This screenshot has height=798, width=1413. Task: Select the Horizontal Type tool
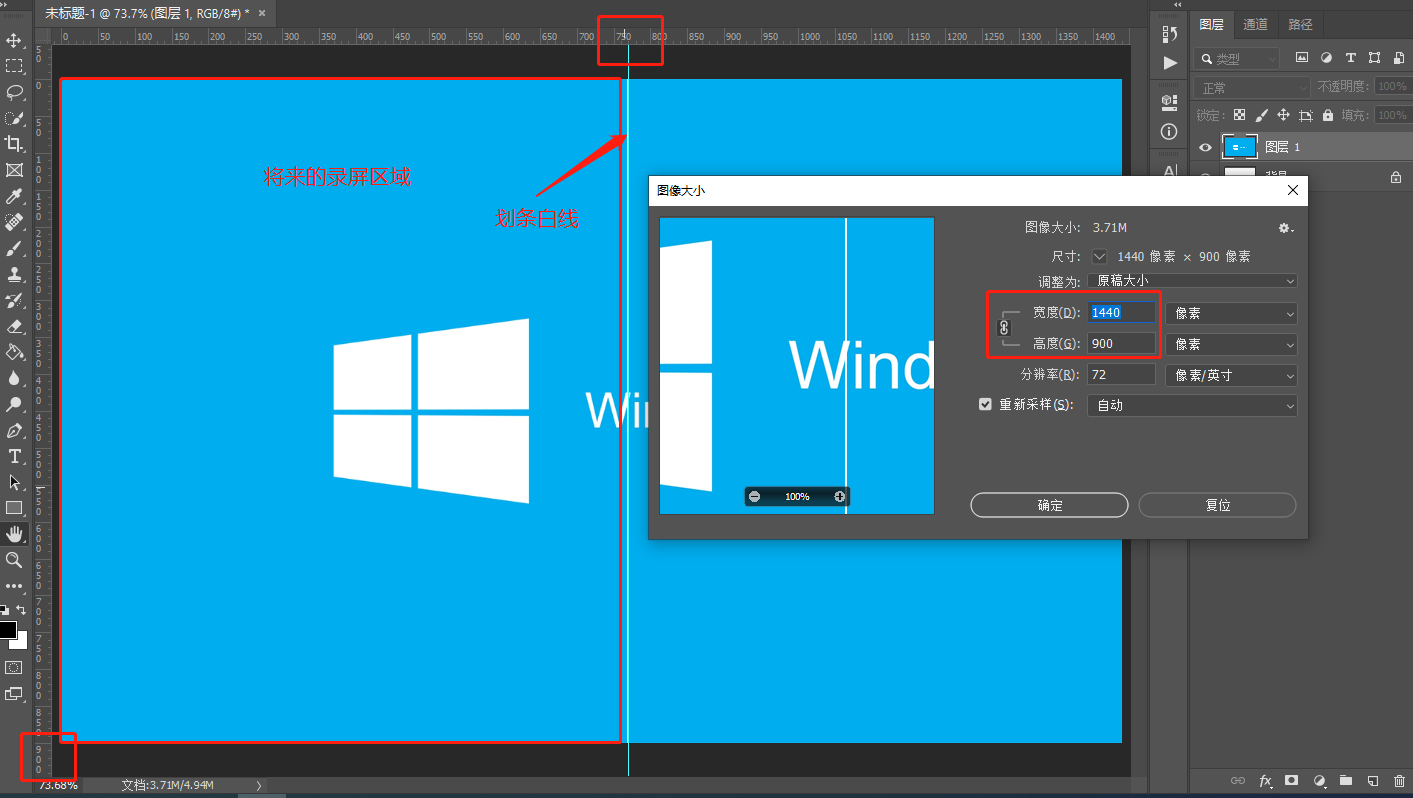14,456
